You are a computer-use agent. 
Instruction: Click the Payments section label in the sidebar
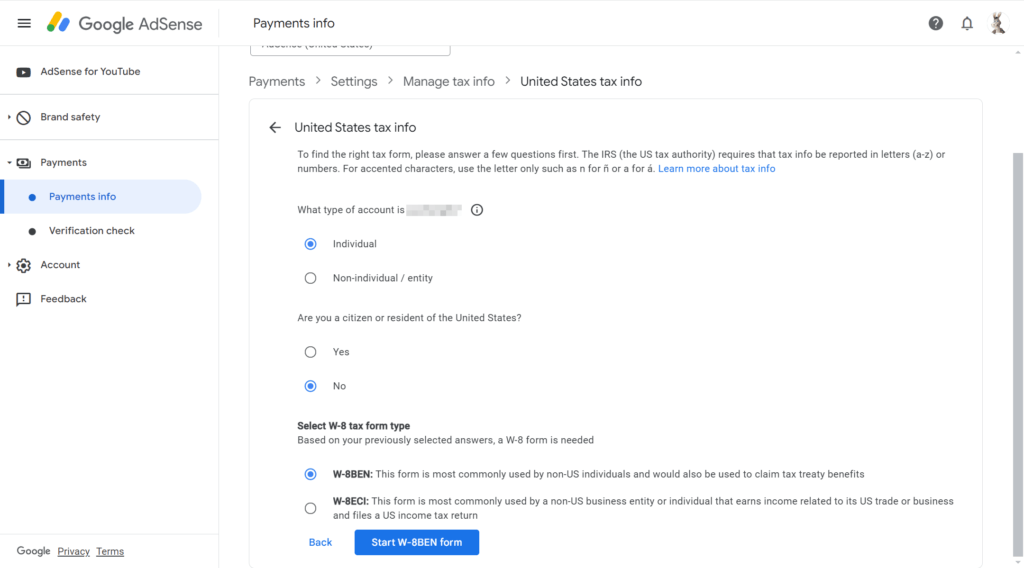point(63,163)
